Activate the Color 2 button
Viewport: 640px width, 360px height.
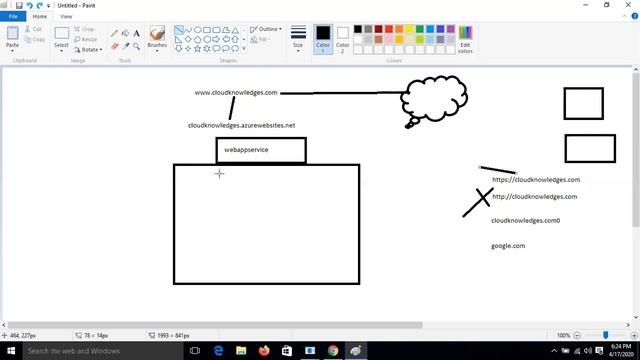pyautogui.click(x=342, y=39)
